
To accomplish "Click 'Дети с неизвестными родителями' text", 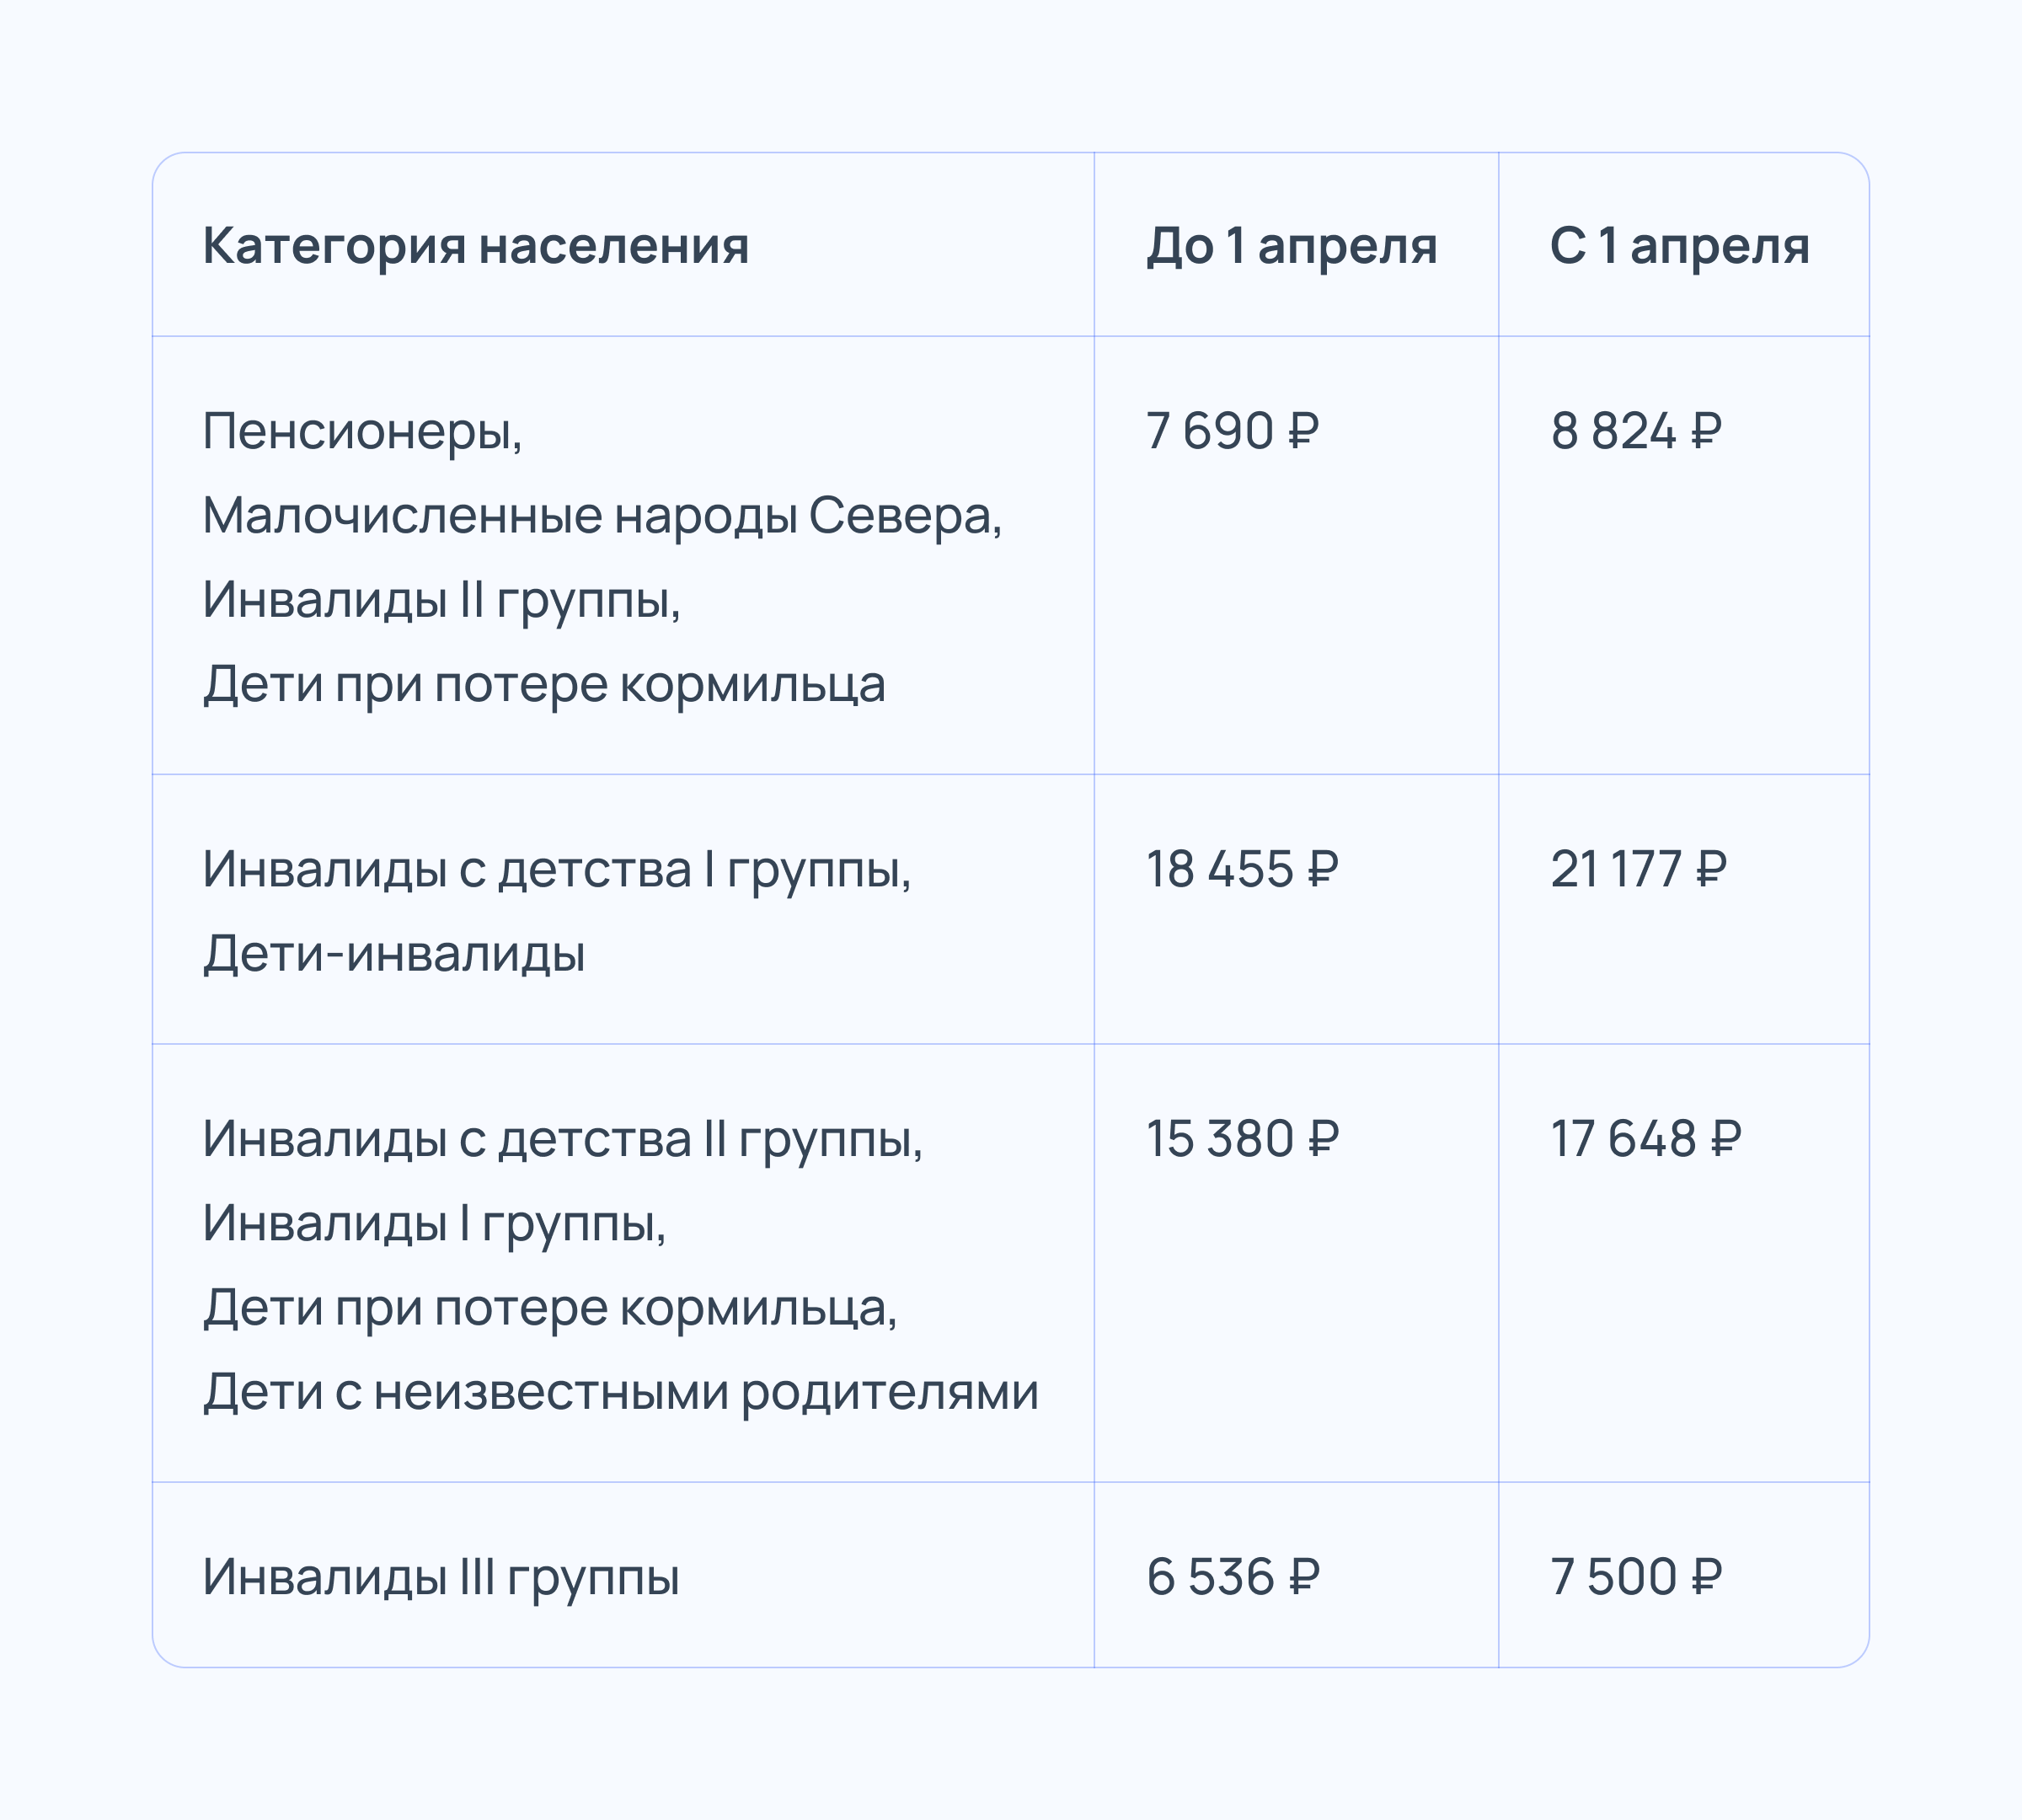I will coord(621,1393).
